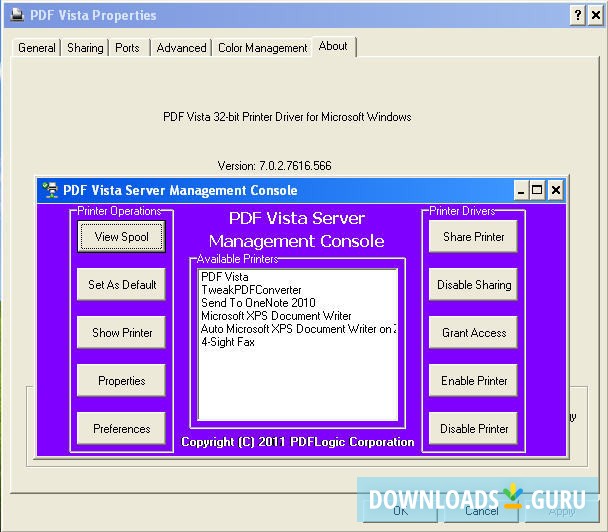Image resolution: width=608 pixels, height=532 pixels.
Task: Click the printer icon in PDF Vista Properties title bar
Action: pyautogui.click(x=17, y=15)
